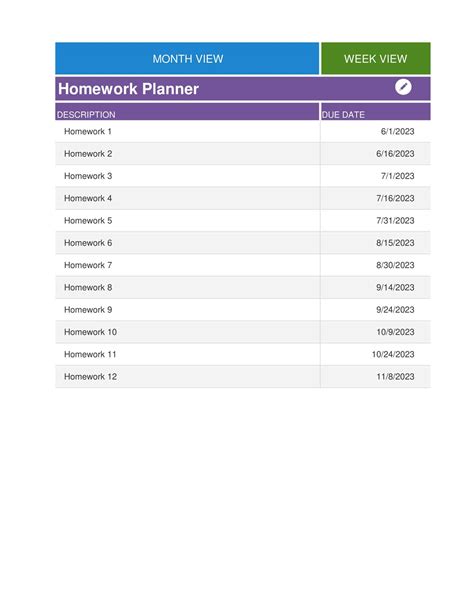This screenshot has height=613, width=474.
Task: Click the 8/15/2023 due date cell
Action: (x=375, y=243)
